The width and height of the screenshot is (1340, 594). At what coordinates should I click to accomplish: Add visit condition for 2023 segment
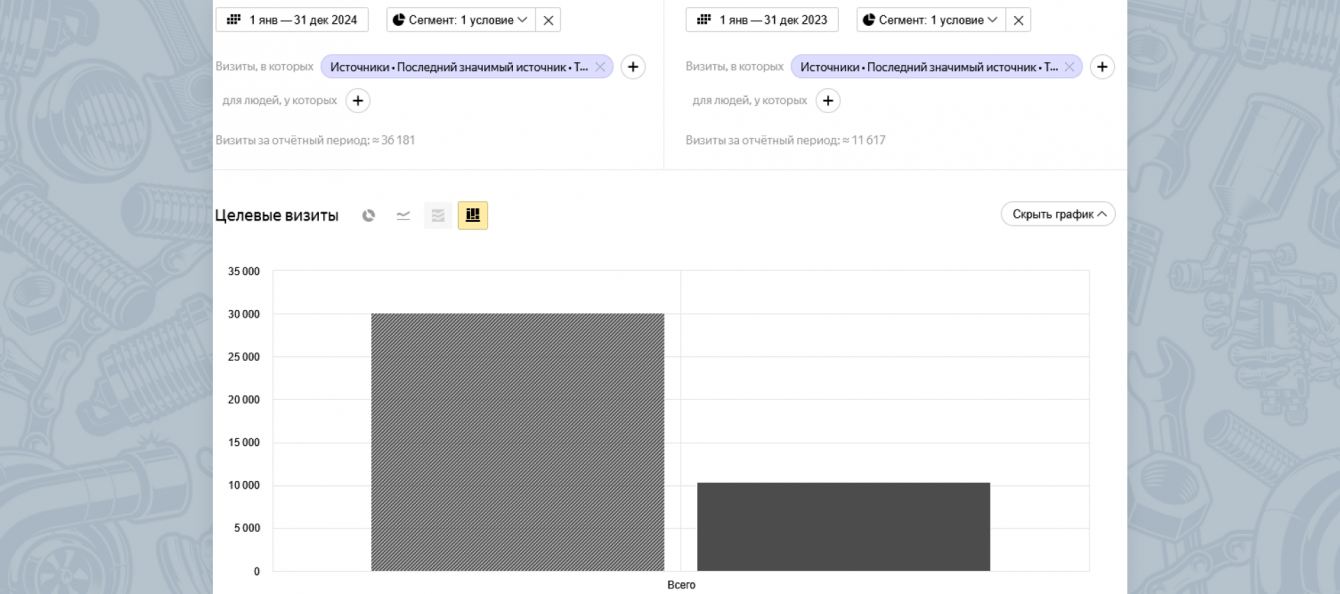1102,67
